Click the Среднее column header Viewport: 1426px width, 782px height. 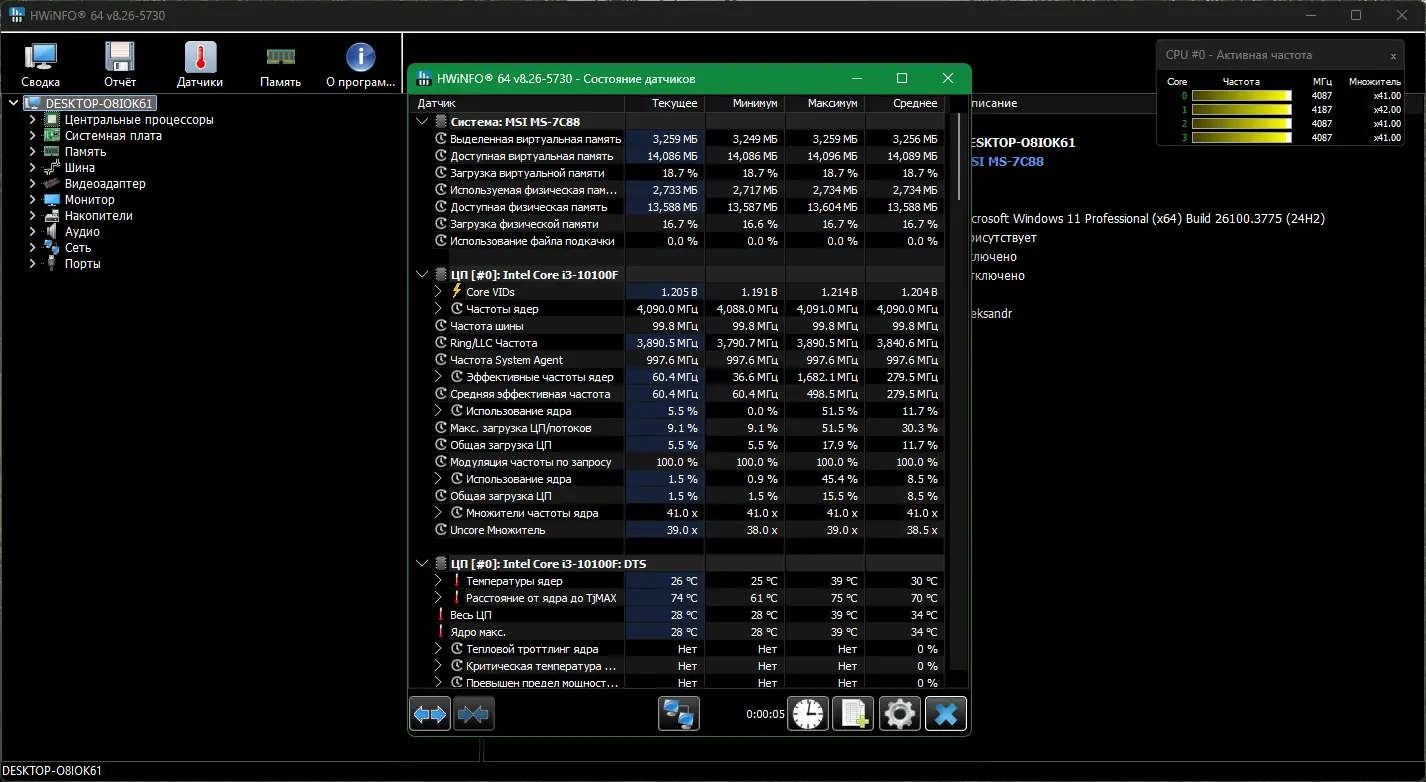pyautogui.click(x=905, y=103)
